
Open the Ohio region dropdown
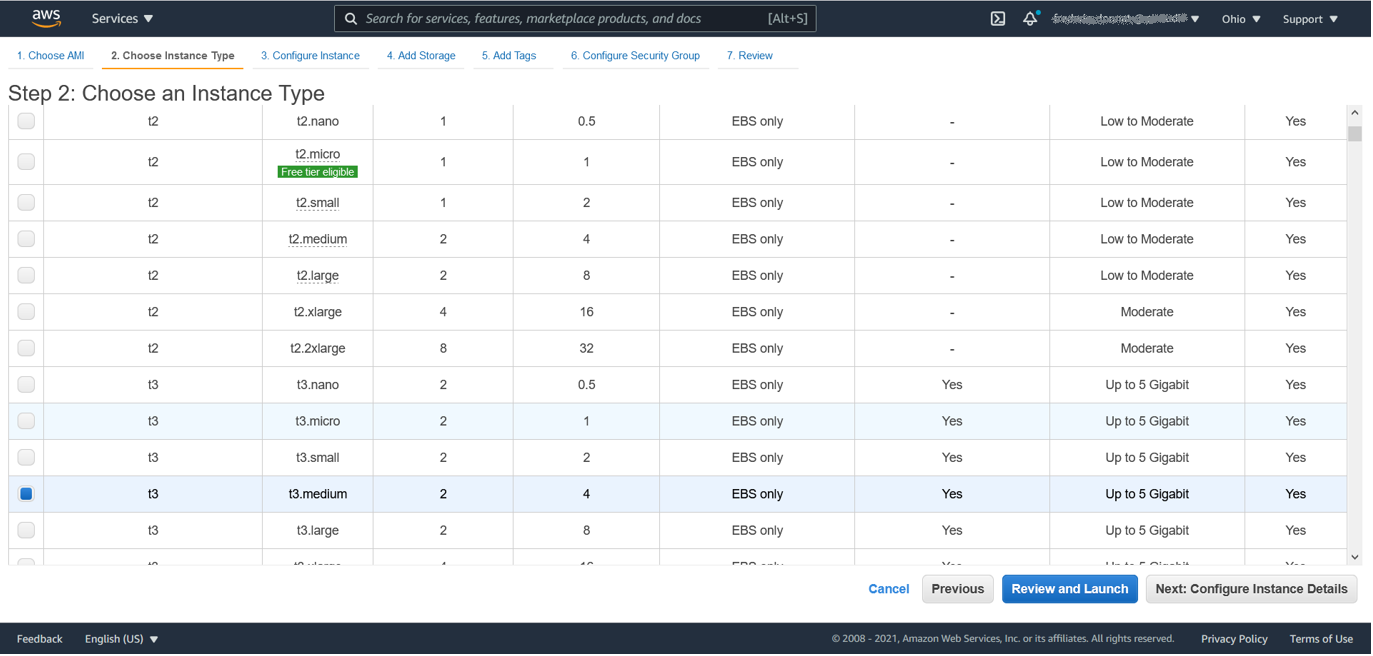[1241, 19]
